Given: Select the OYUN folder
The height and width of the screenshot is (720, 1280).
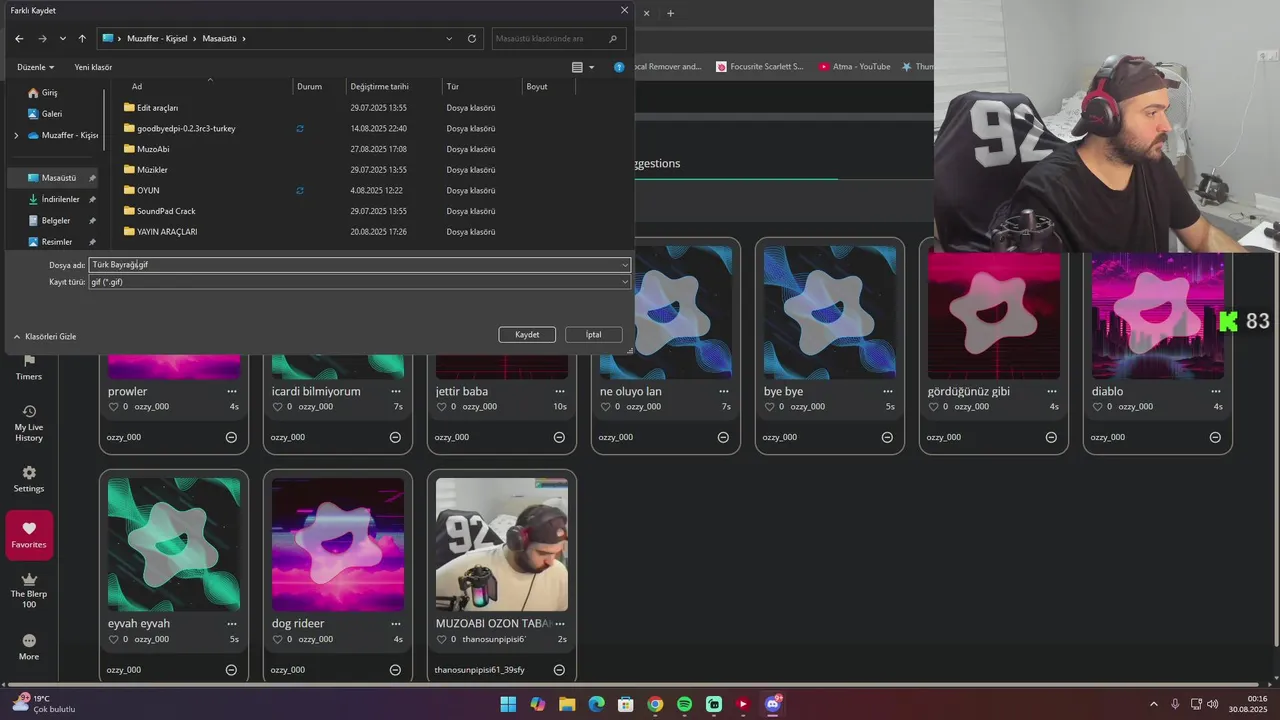Looking at the screenshot, I should tap(148, 190).
